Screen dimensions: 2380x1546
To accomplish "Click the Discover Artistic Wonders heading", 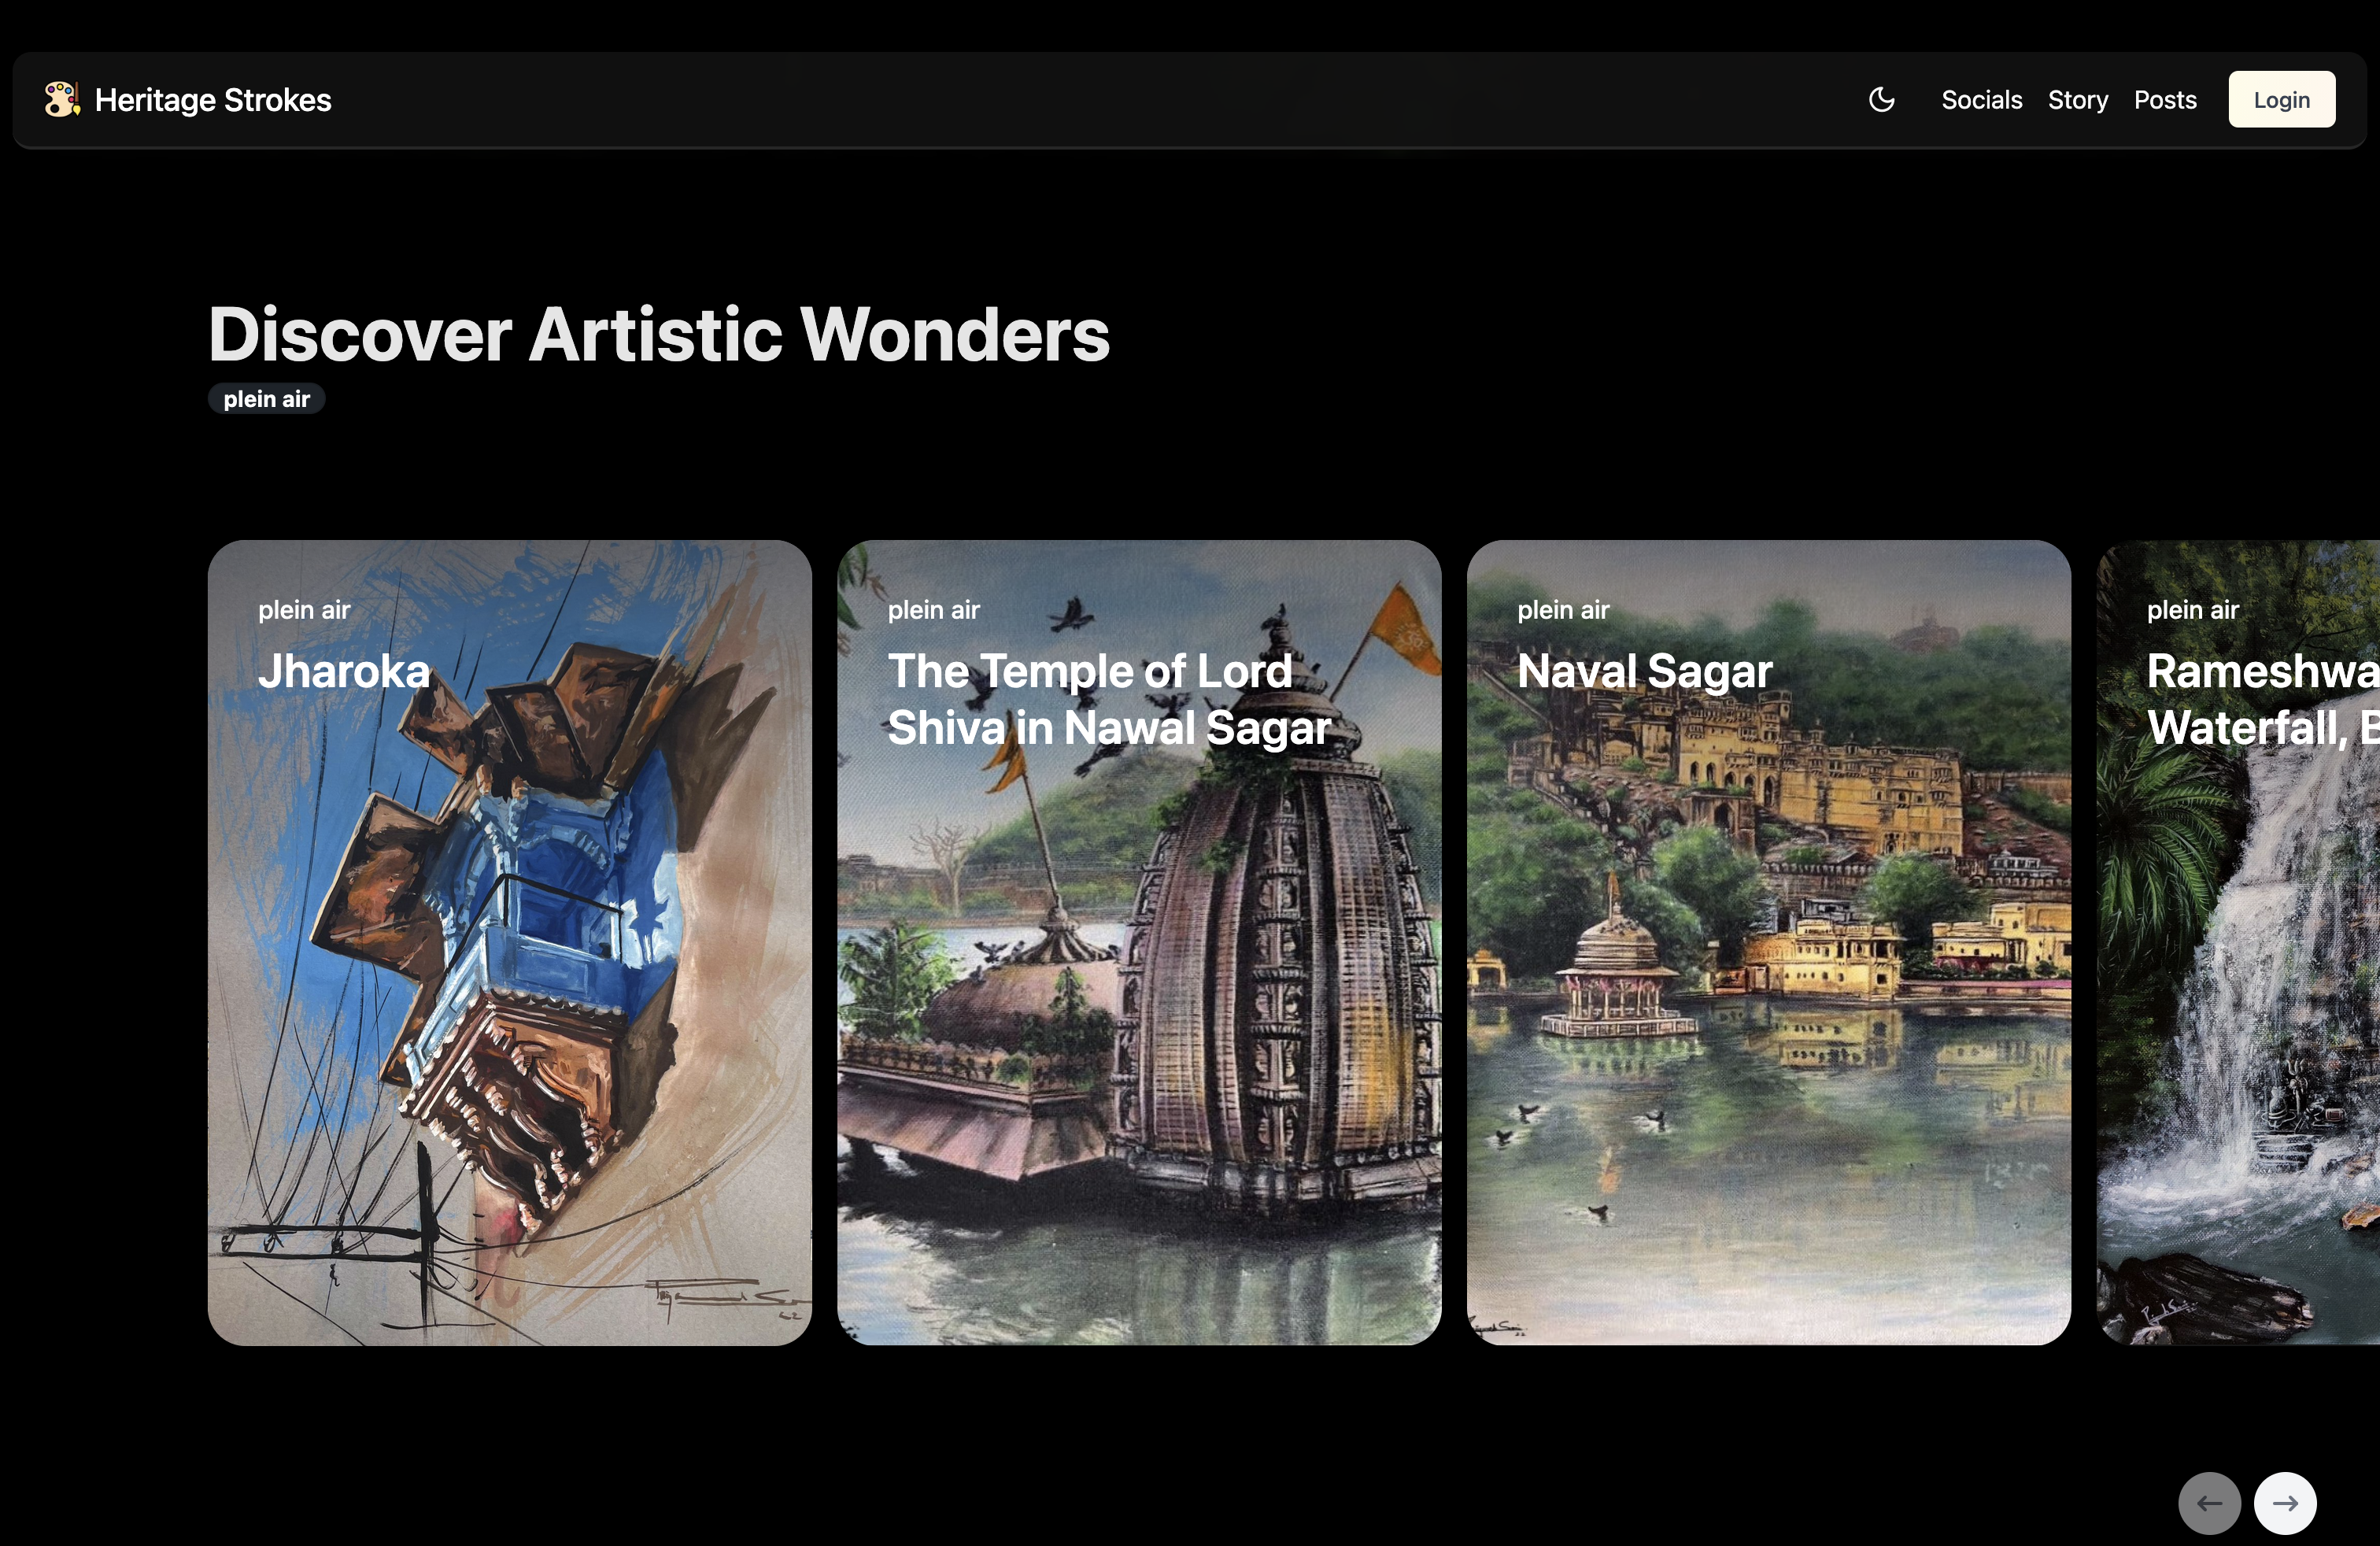I will point(659,334).
